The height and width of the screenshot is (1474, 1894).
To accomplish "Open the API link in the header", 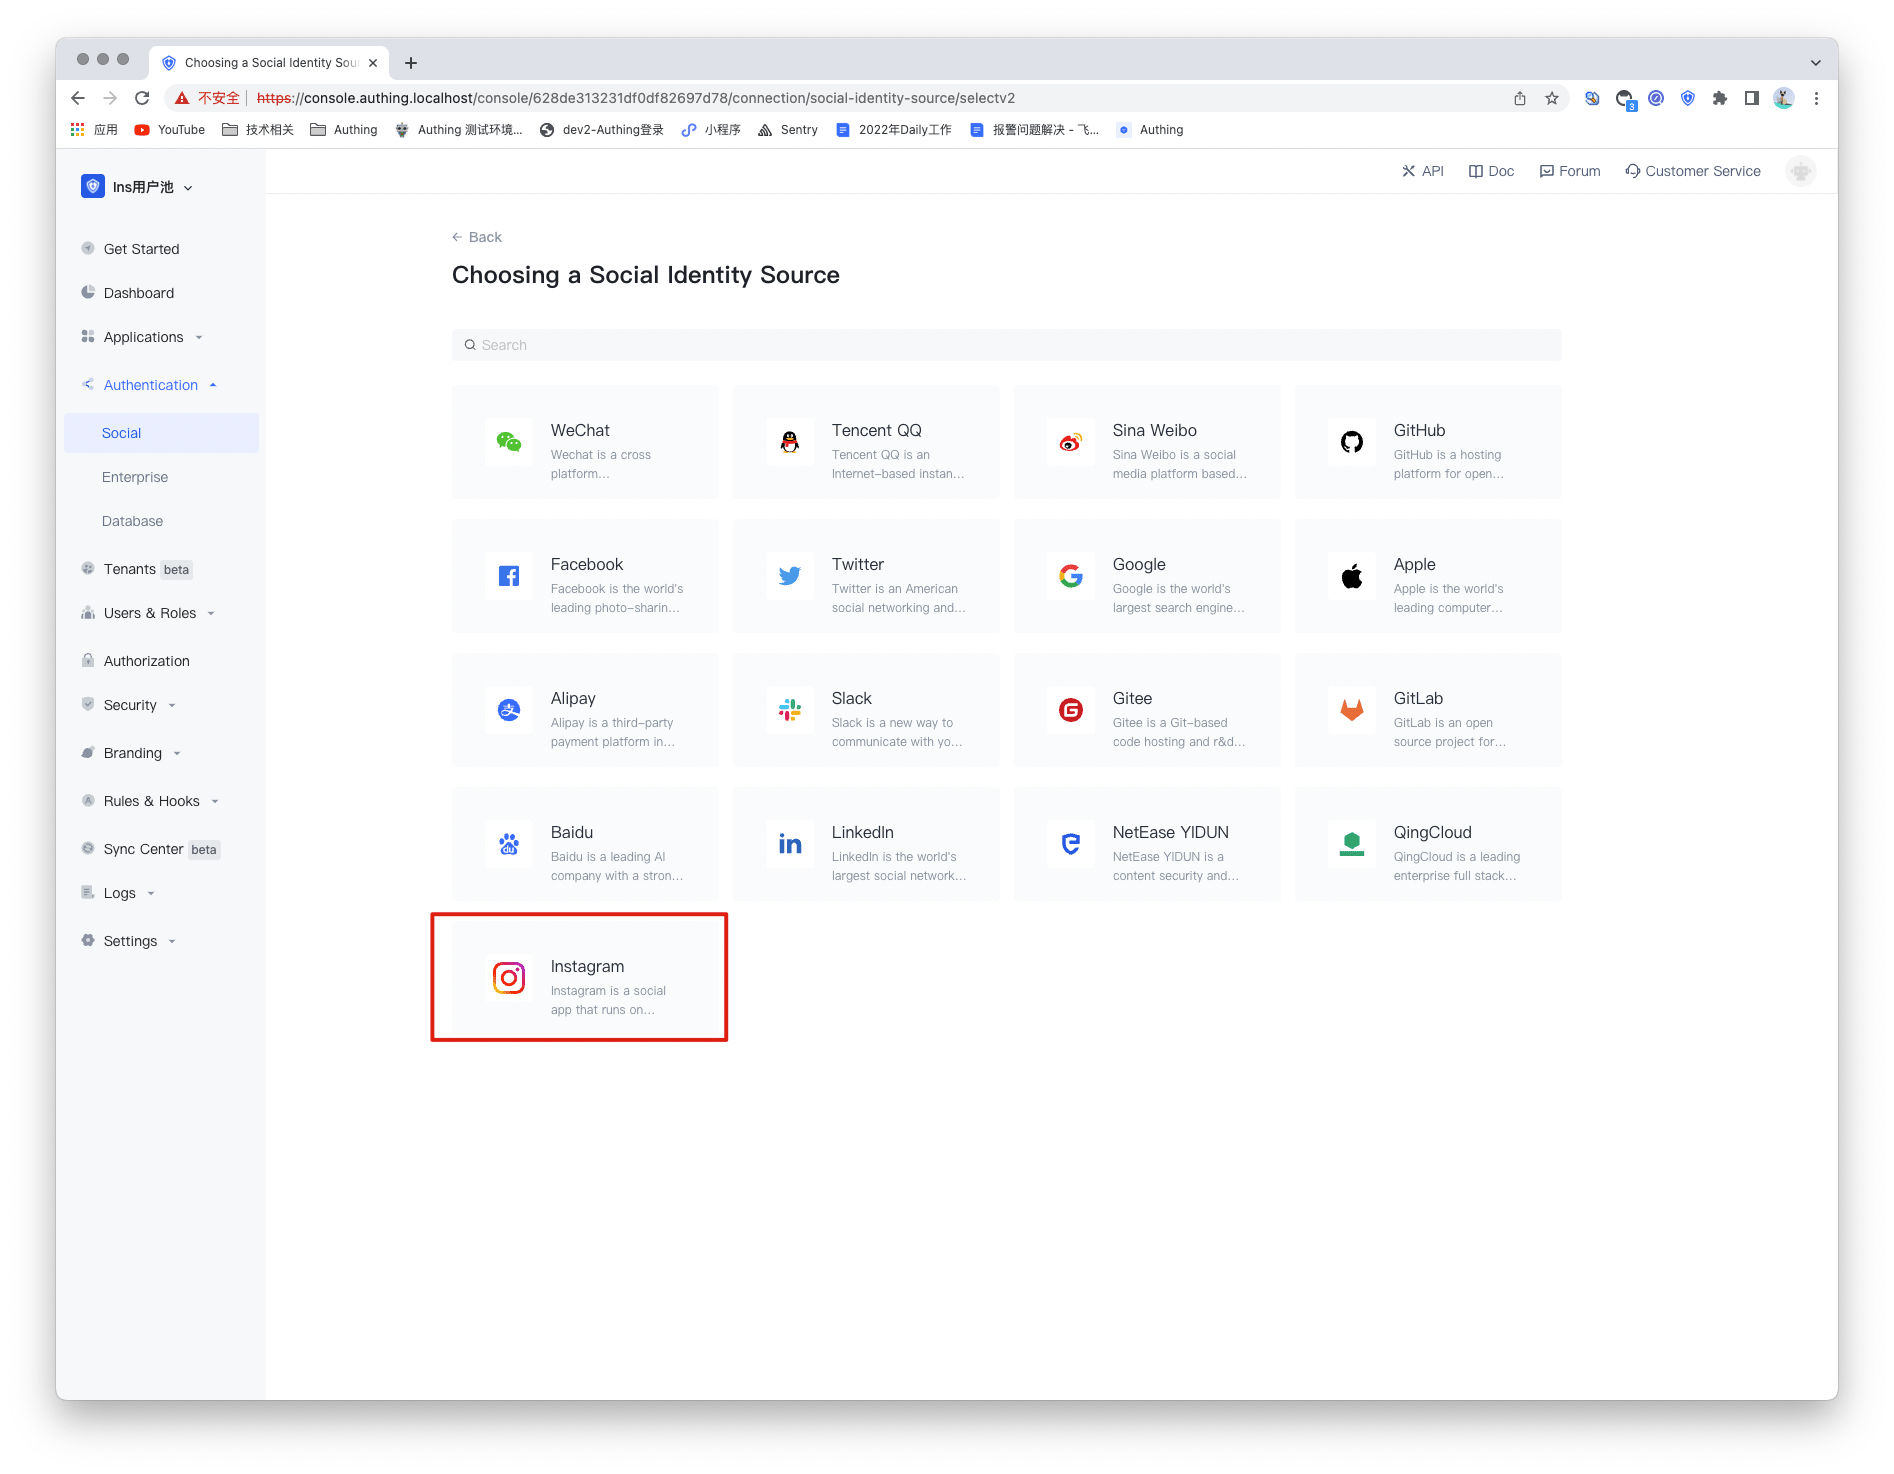I will 1423,171.
